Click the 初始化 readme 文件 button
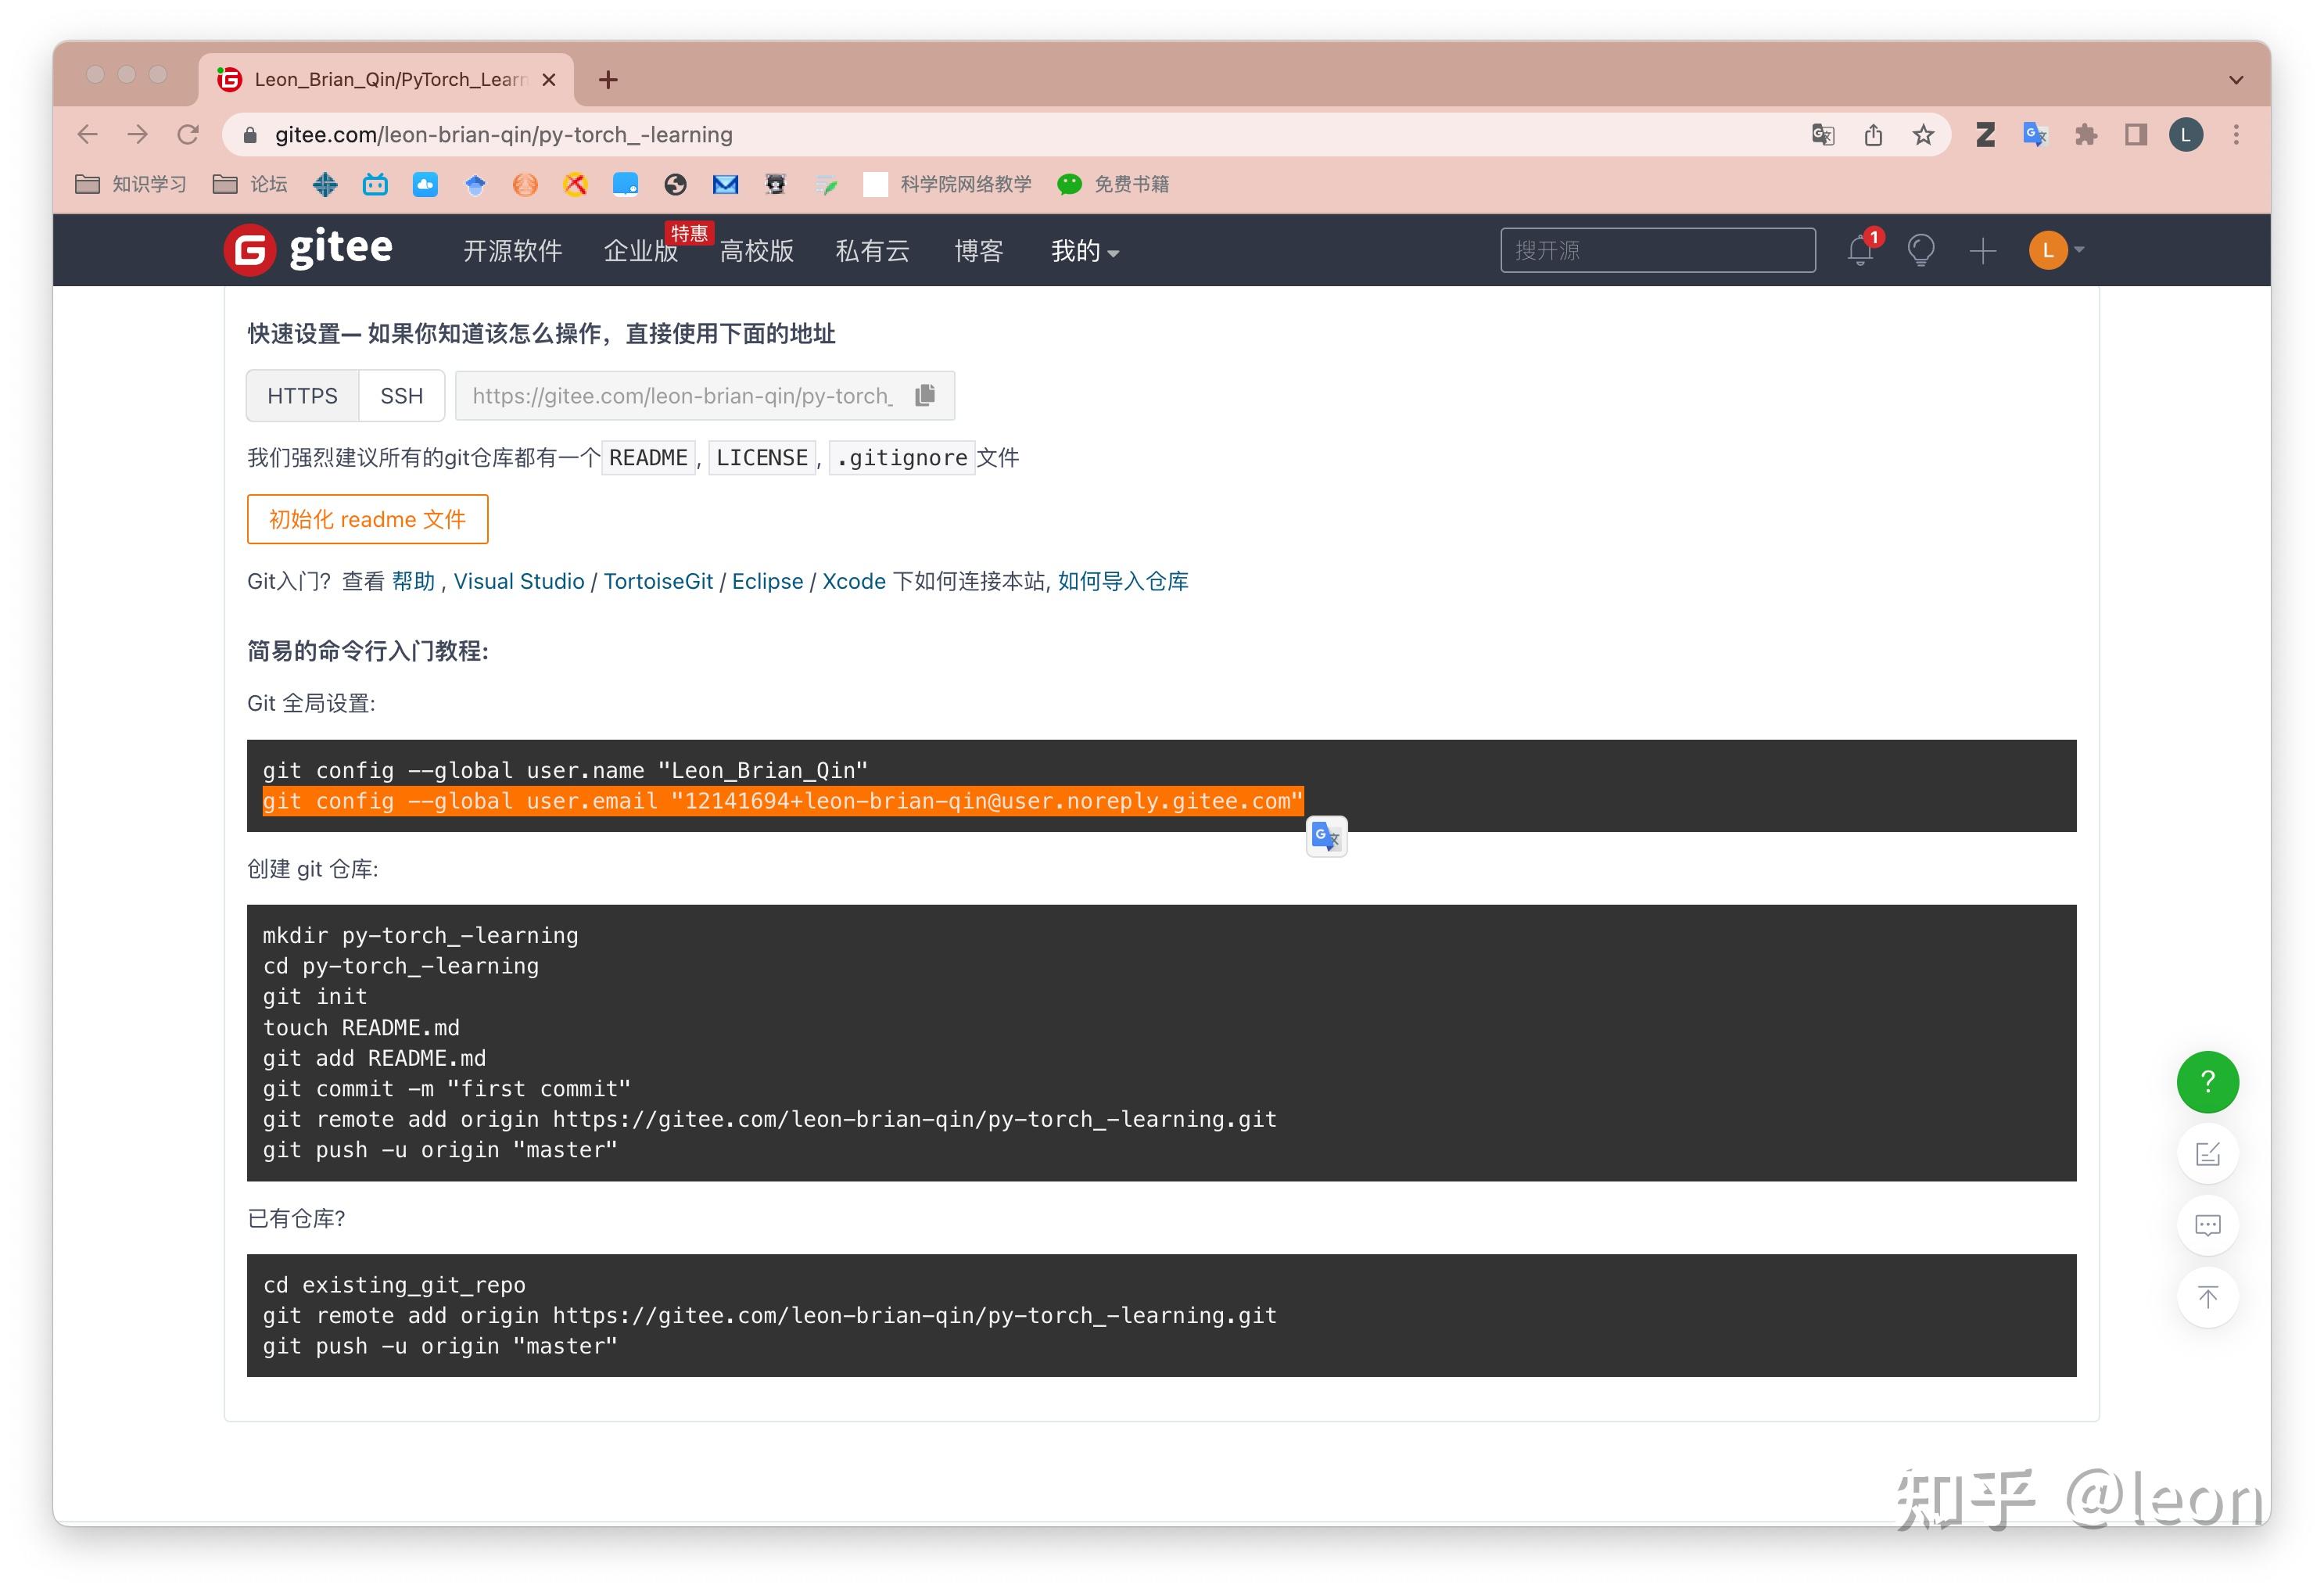 coord(367,519)
